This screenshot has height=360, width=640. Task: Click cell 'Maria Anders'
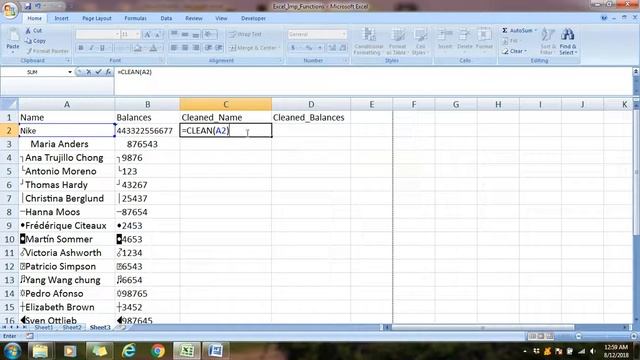point(67,144)
